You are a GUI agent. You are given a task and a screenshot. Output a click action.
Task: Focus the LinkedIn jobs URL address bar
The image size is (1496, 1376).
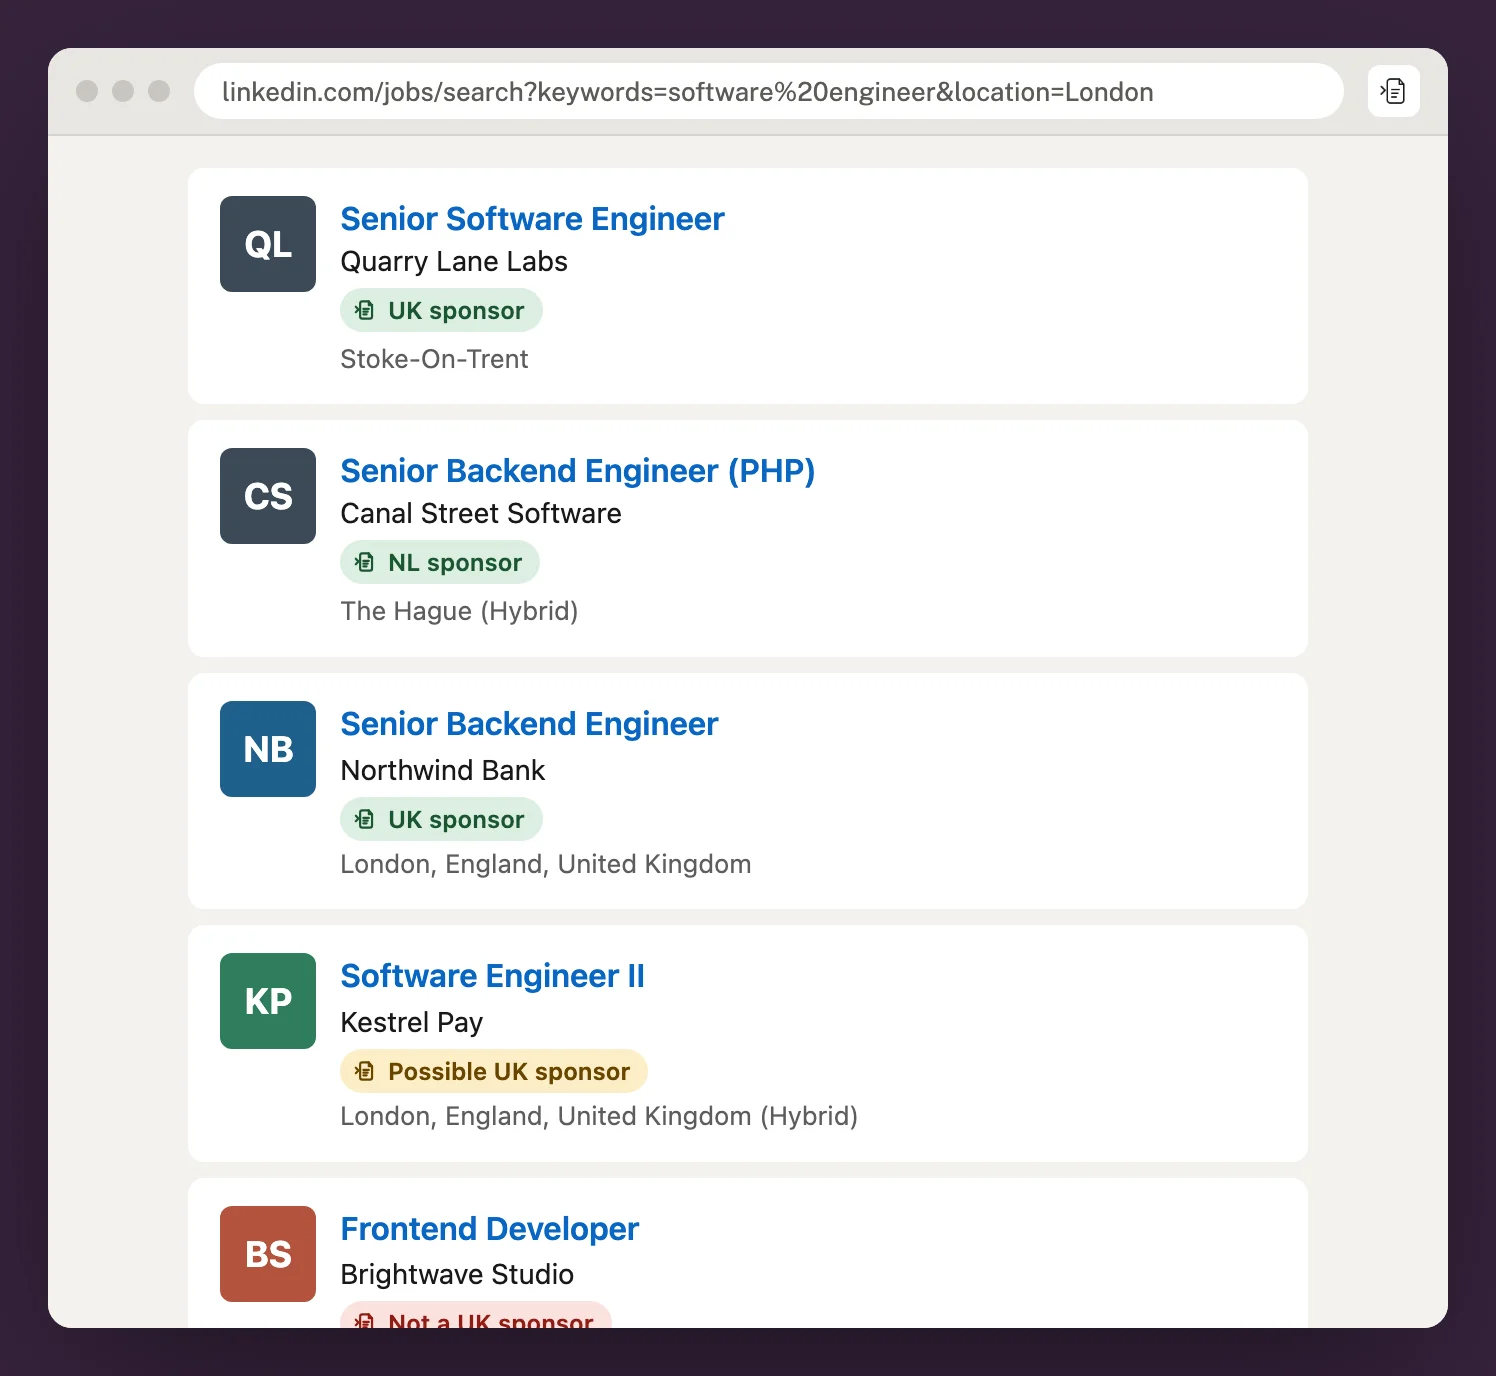(768, 91)
